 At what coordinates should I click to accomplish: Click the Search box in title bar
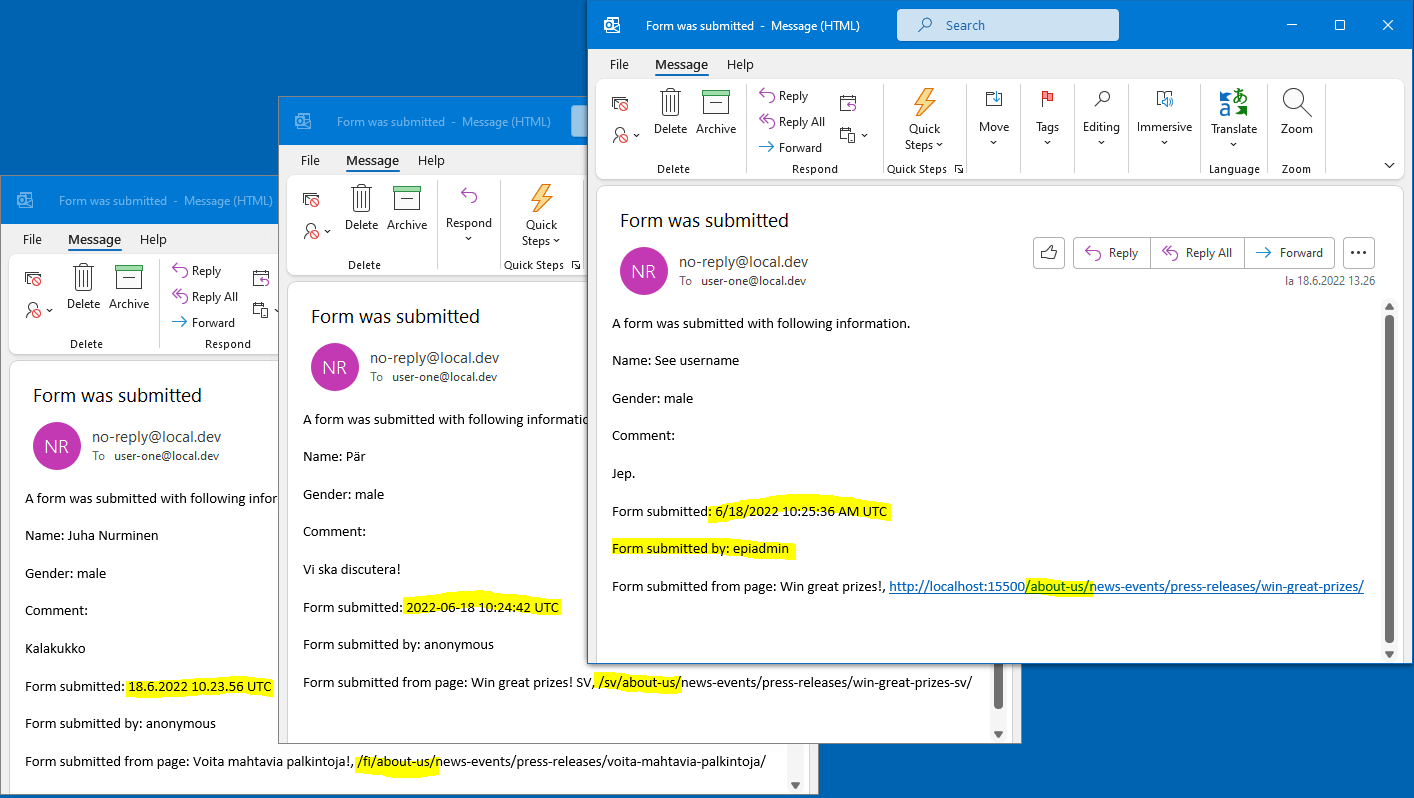tap(1007, 25)
